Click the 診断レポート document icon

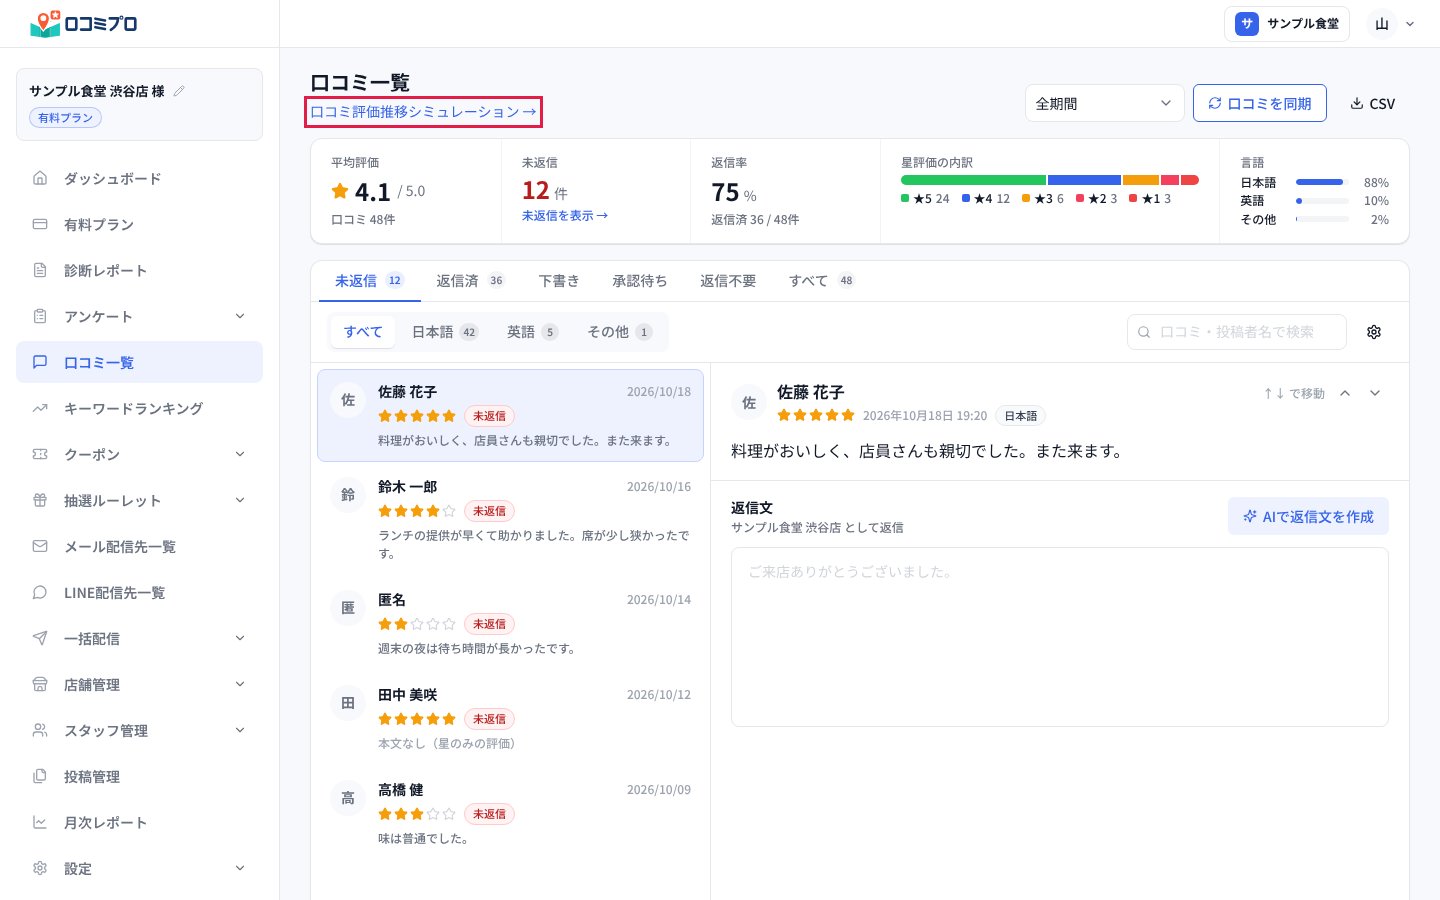pyautogui.click(x=40, y=270)
